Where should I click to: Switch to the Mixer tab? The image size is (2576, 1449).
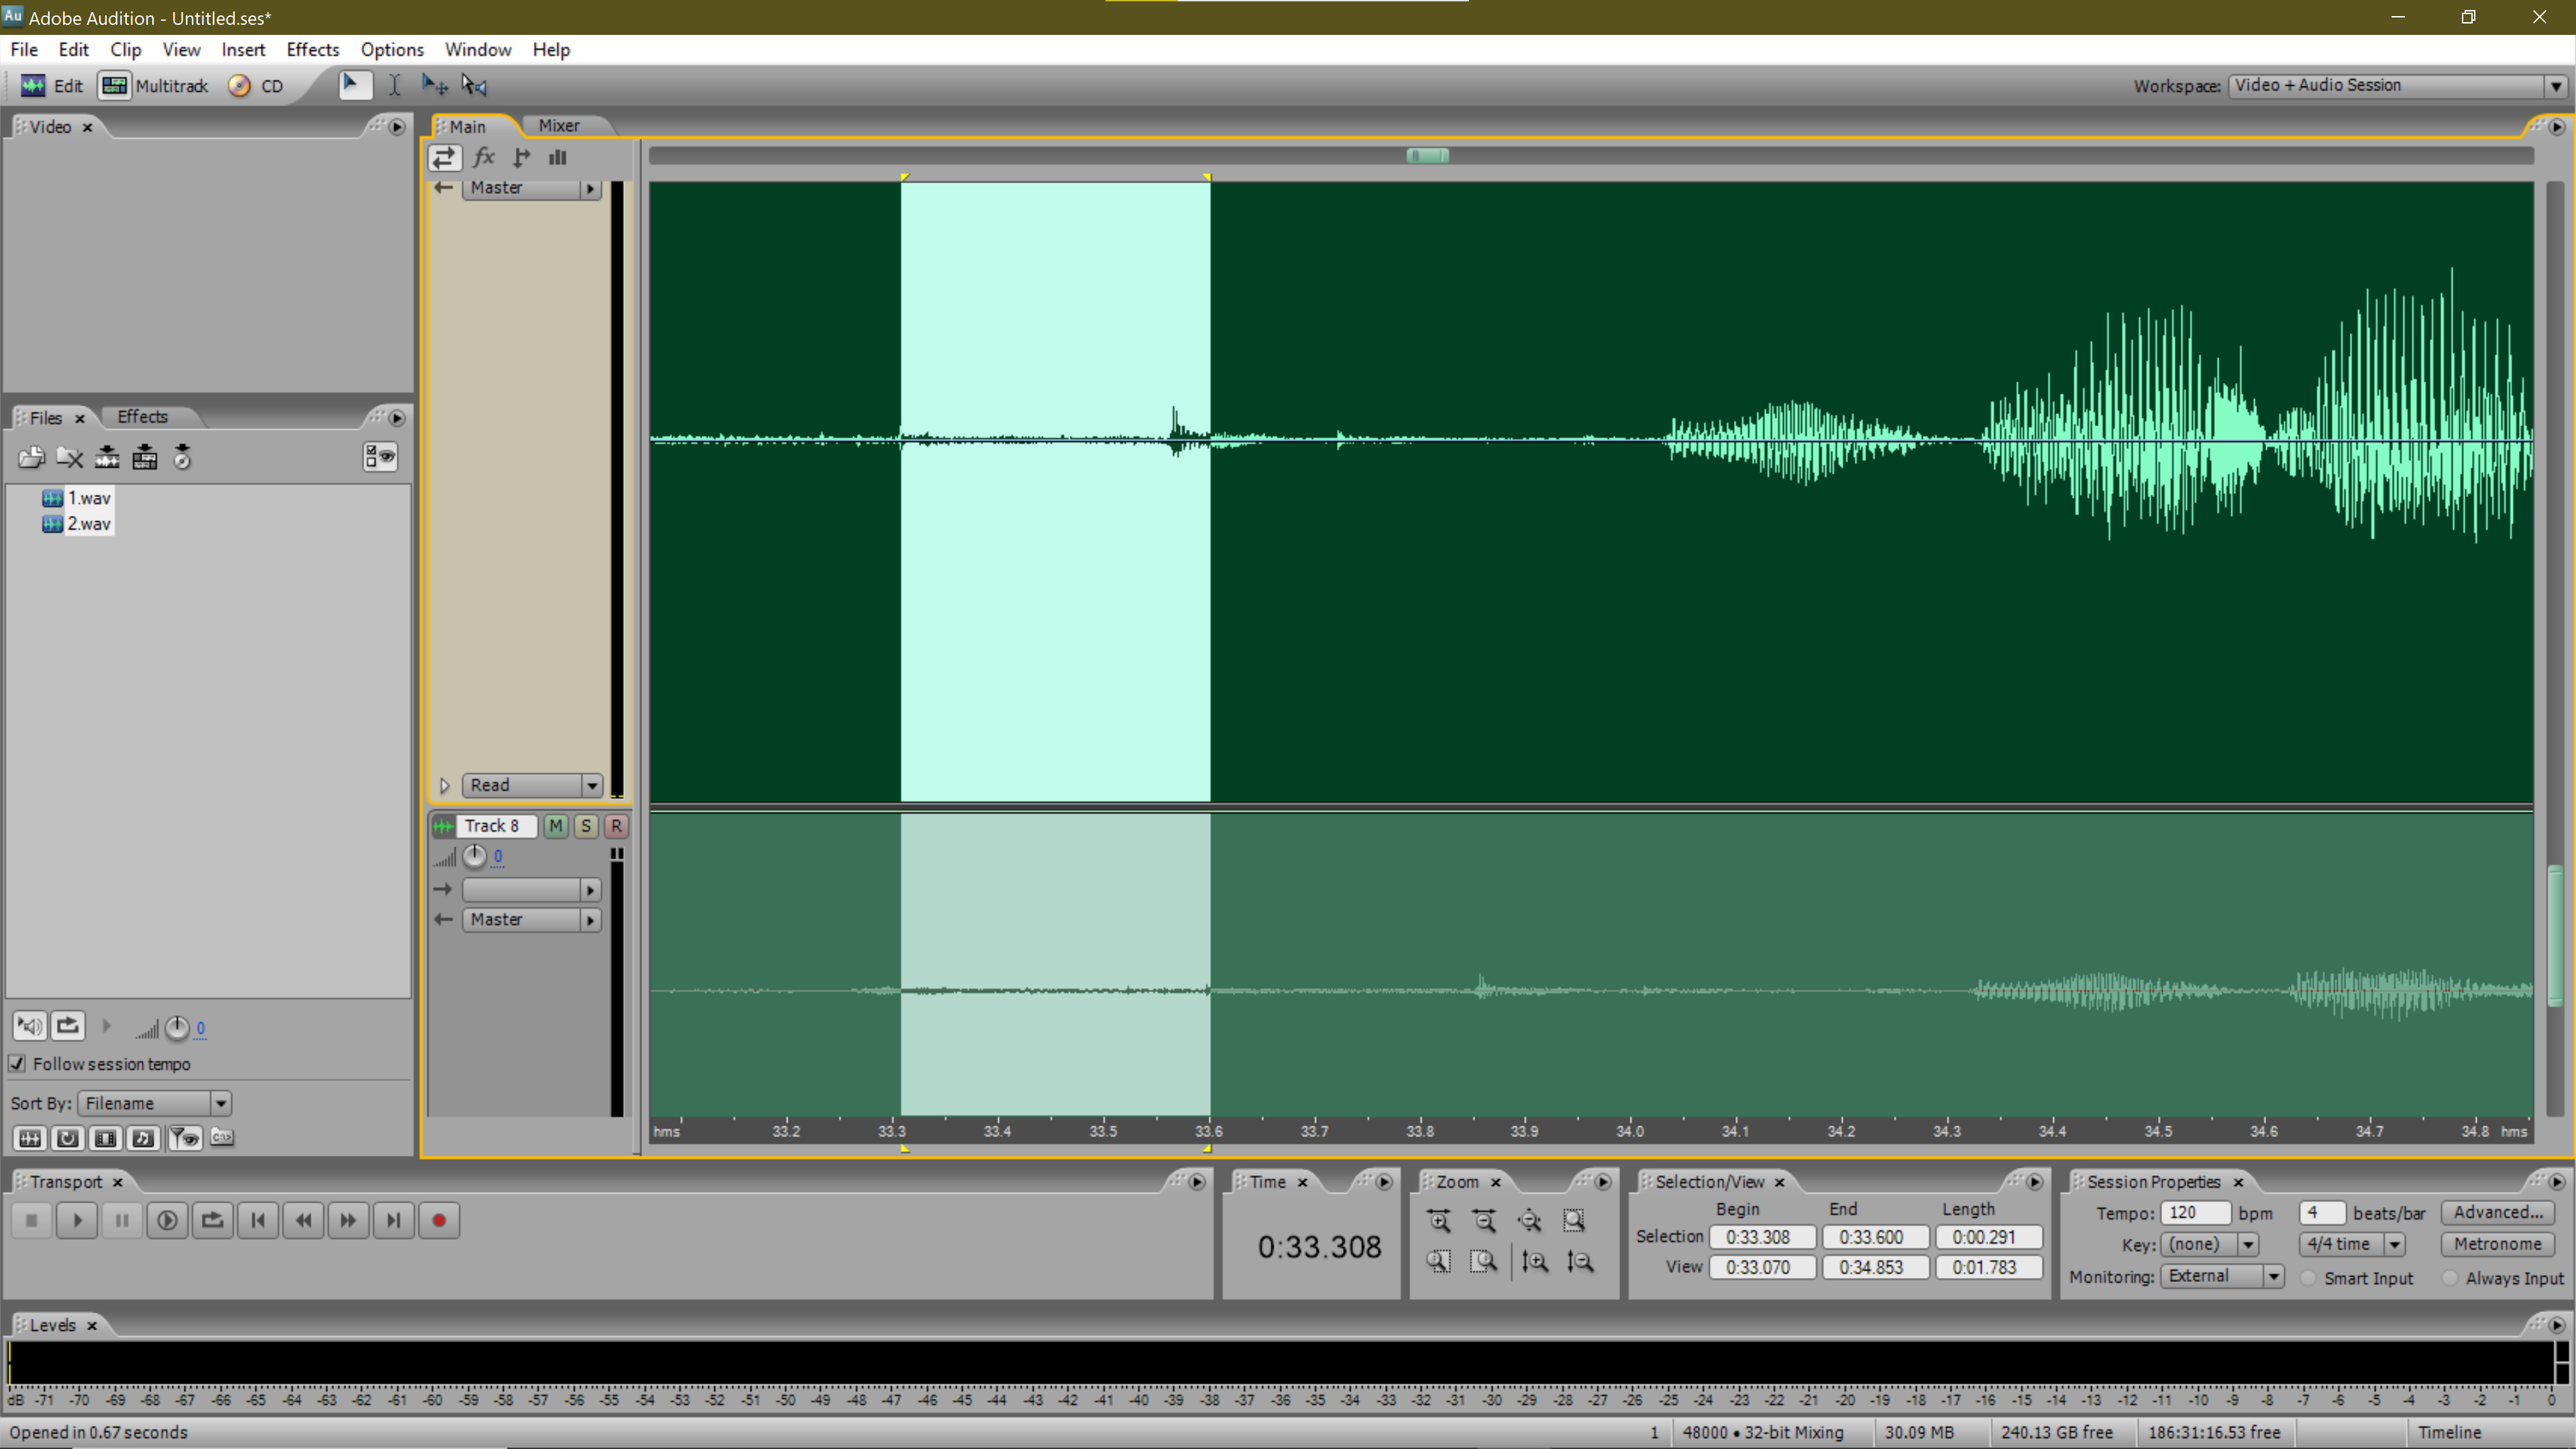click(x=558, y=125)
